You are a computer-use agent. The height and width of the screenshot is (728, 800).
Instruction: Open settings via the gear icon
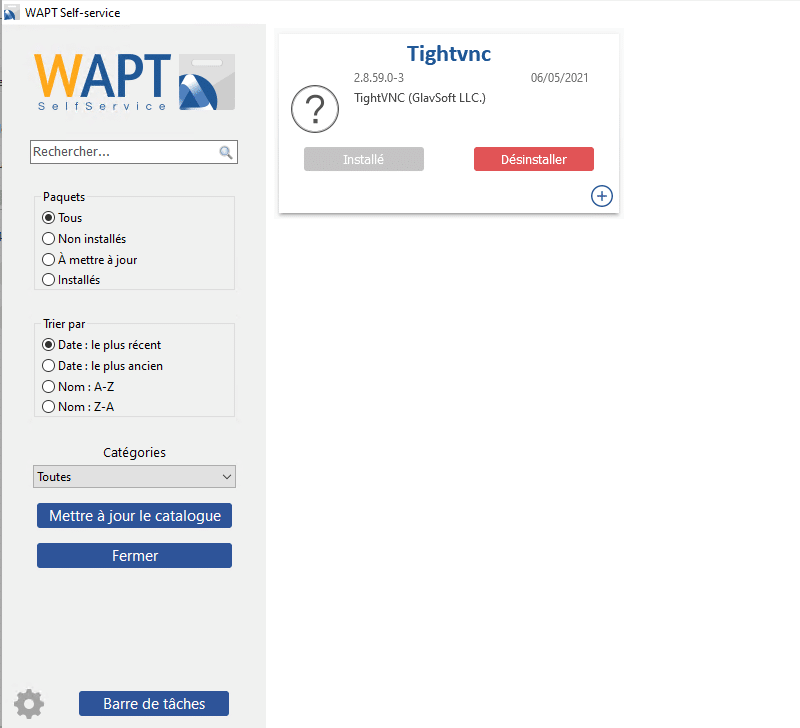pos(29,704)
